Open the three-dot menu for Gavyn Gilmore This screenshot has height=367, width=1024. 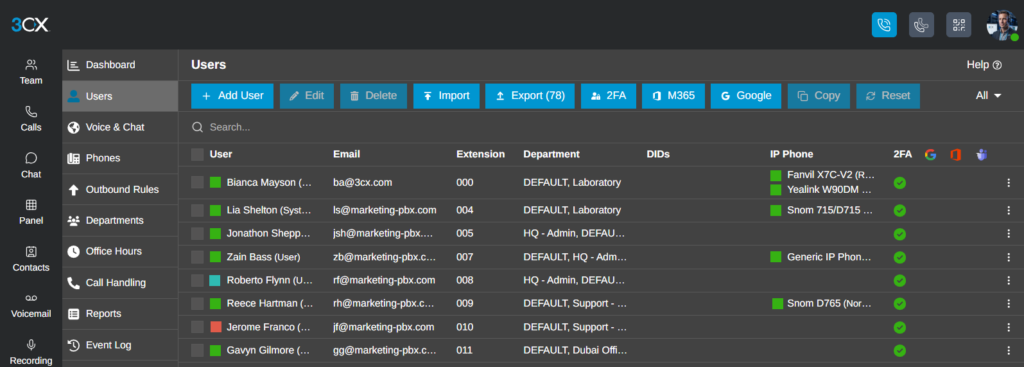click(x=1008, y=350)
